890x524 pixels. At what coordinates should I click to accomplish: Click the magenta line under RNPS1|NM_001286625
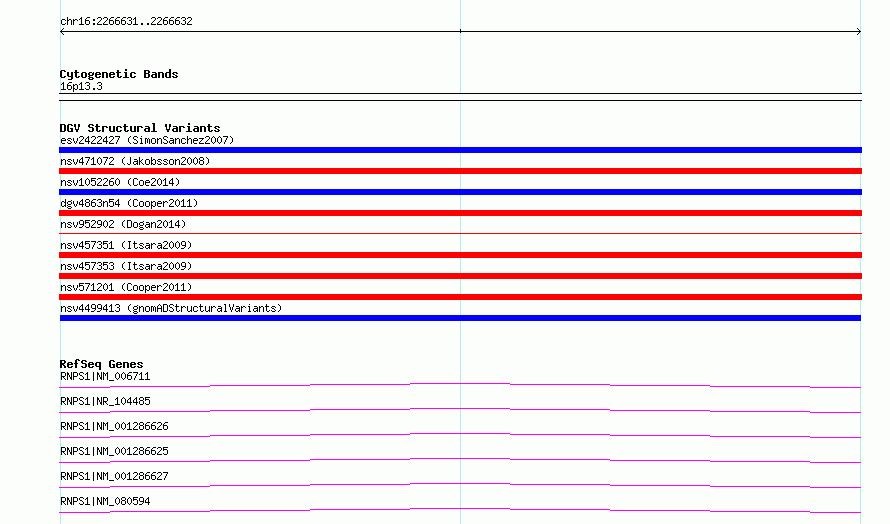[x=460, y=460]
